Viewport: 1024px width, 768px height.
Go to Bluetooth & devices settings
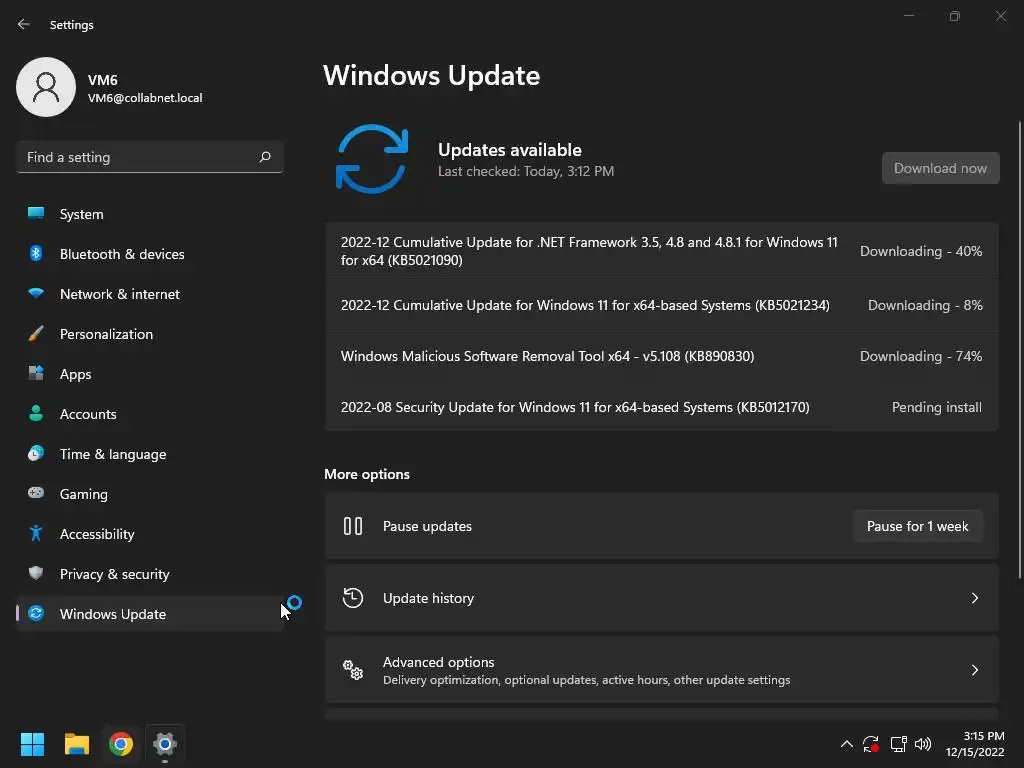click(x=150, y=253)
